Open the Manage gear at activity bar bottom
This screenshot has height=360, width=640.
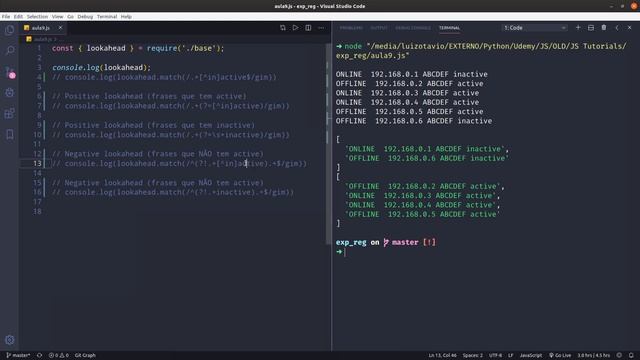tap(9, 340)
